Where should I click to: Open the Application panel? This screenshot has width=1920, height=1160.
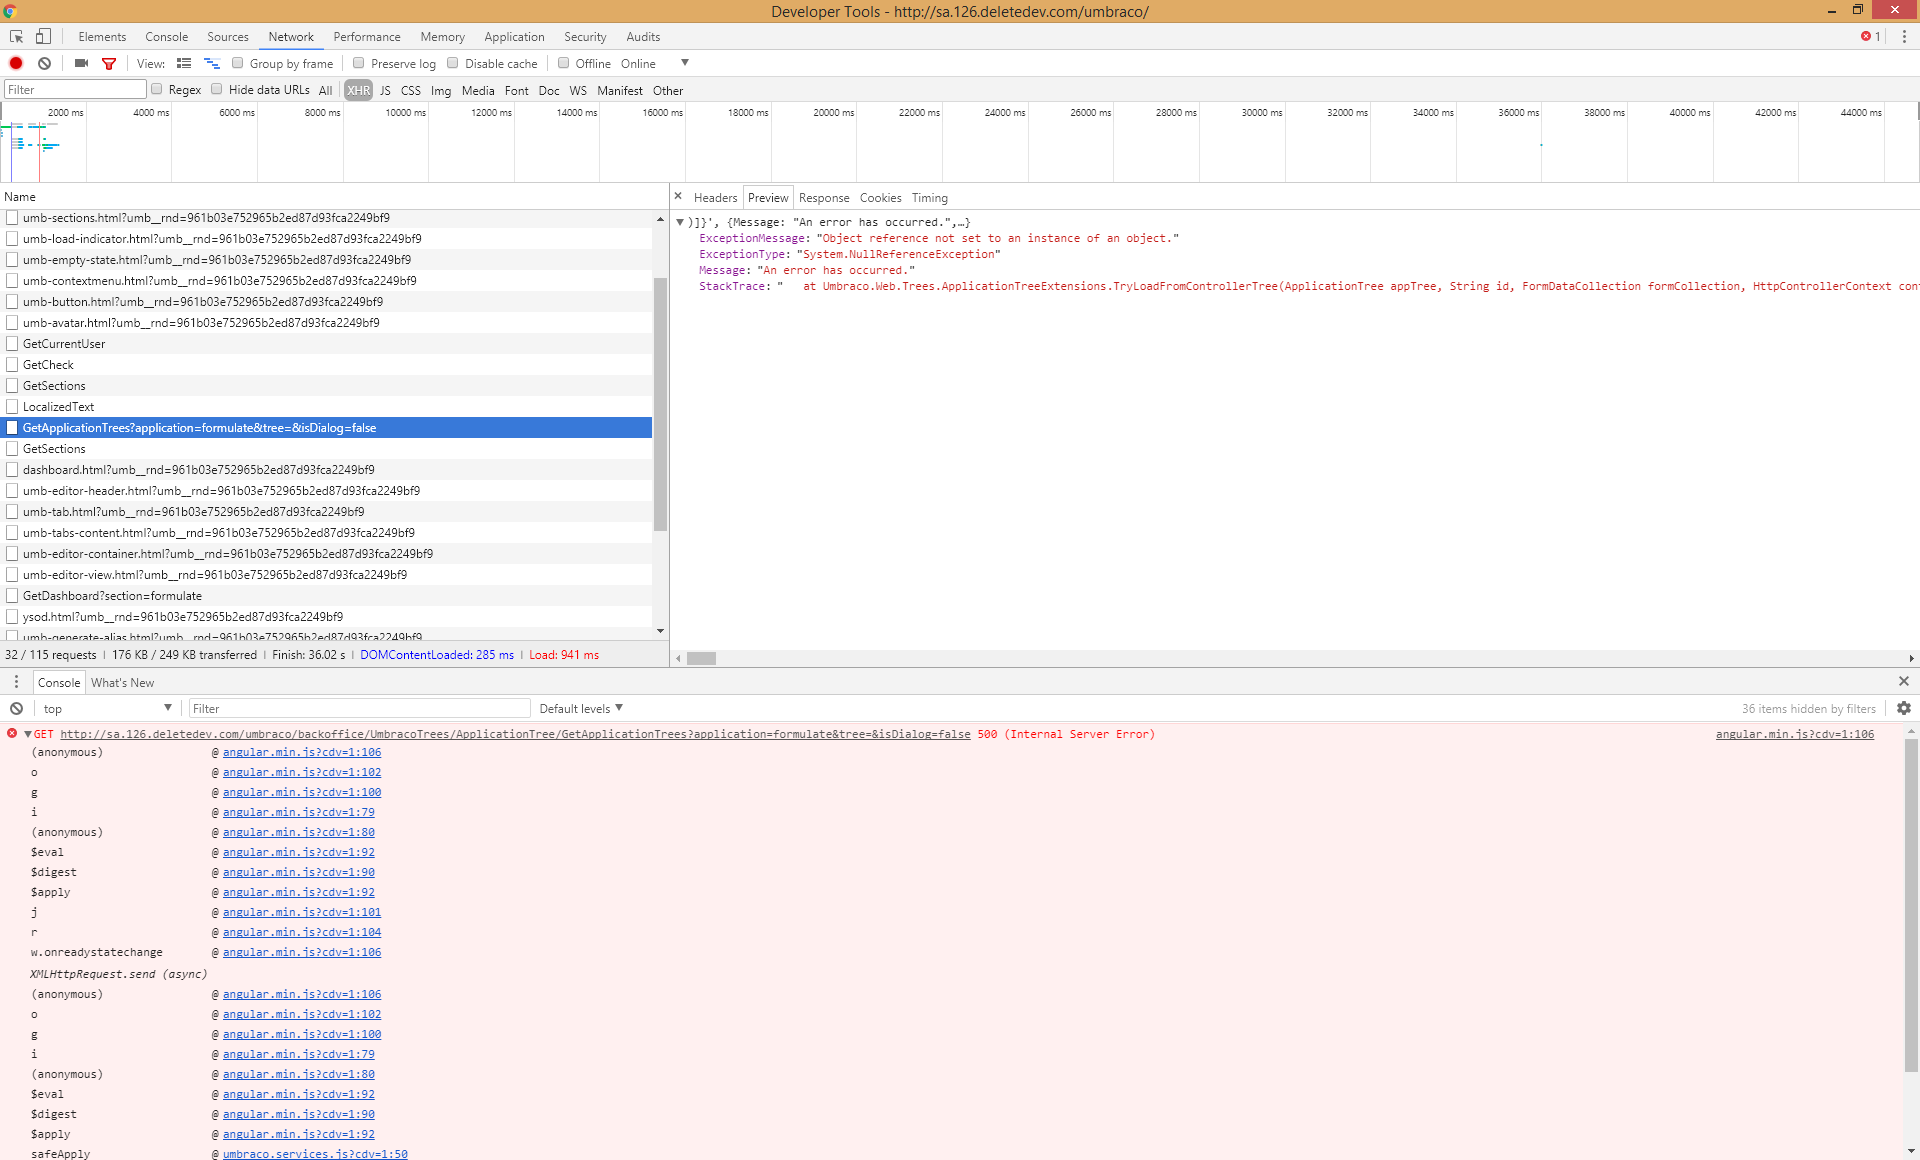(x=514, y=37)
